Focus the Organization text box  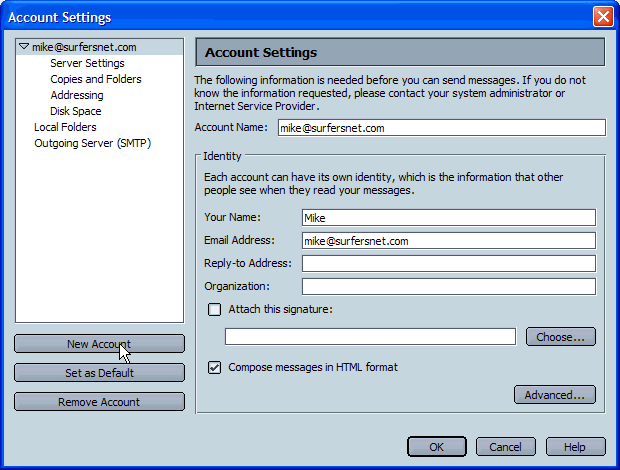[448, 286]
